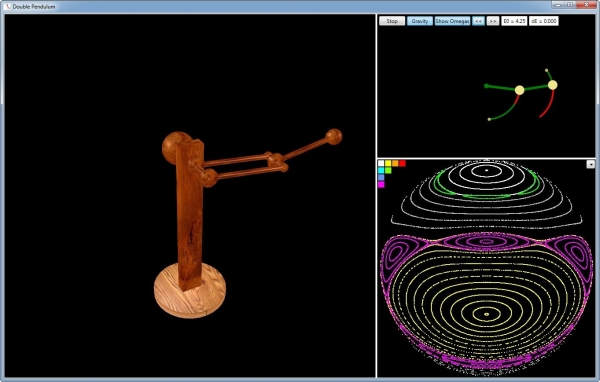Select the red color swatch
The height and width of the screenshot is (382, 600).
(x=402, y=163)
